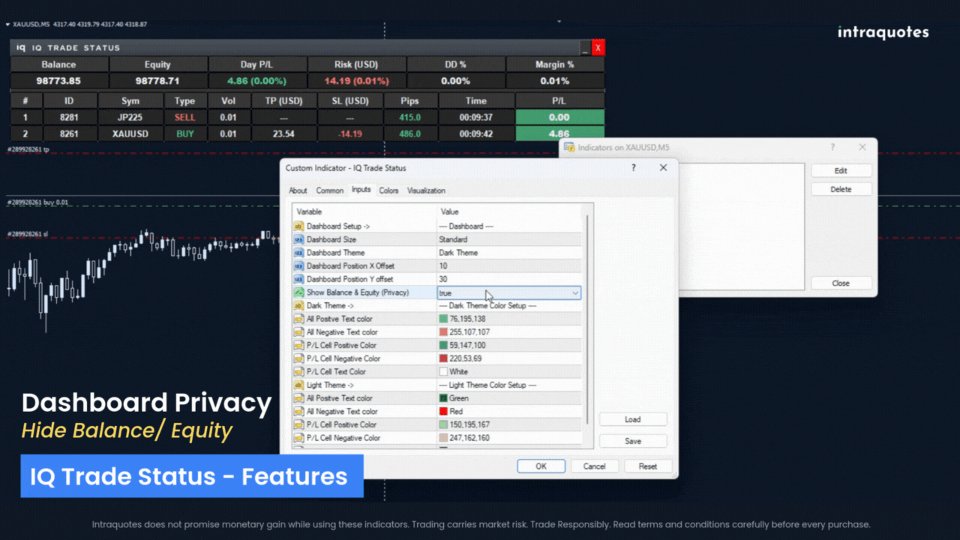The image size is (960, 540).
Task: Click the Indicators on XAUUSD,M5 title icon
Action: [569, 148]
